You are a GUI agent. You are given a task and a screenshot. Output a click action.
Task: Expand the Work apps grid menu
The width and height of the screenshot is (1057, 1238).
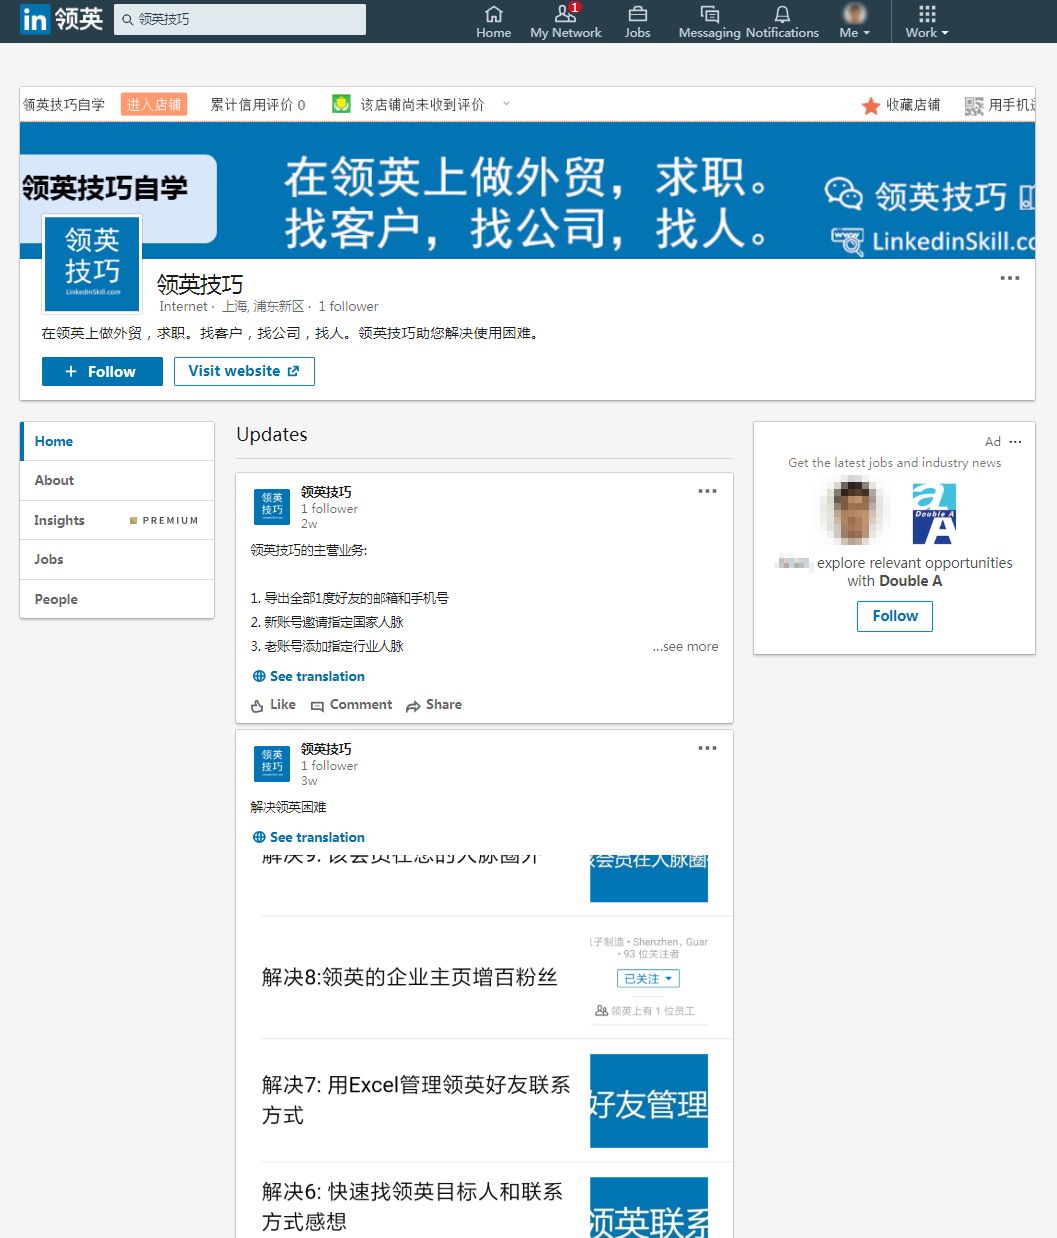pyautogui.click(x=927, y=21)
